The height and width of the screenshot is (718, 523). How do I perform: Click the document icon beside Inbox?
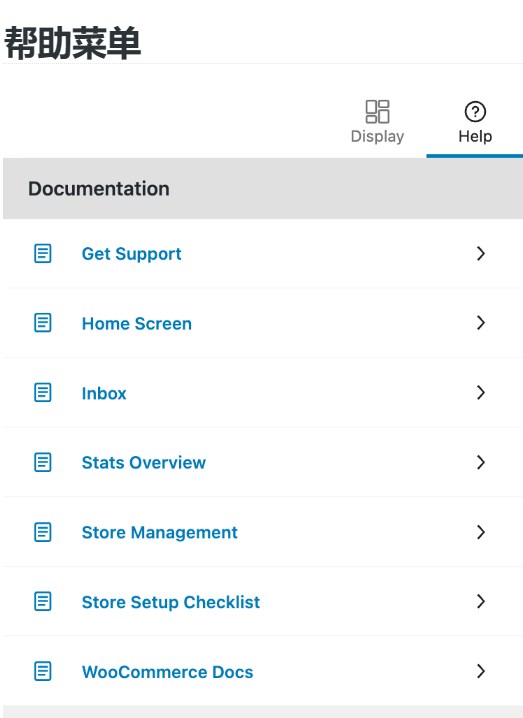point(43,392)
